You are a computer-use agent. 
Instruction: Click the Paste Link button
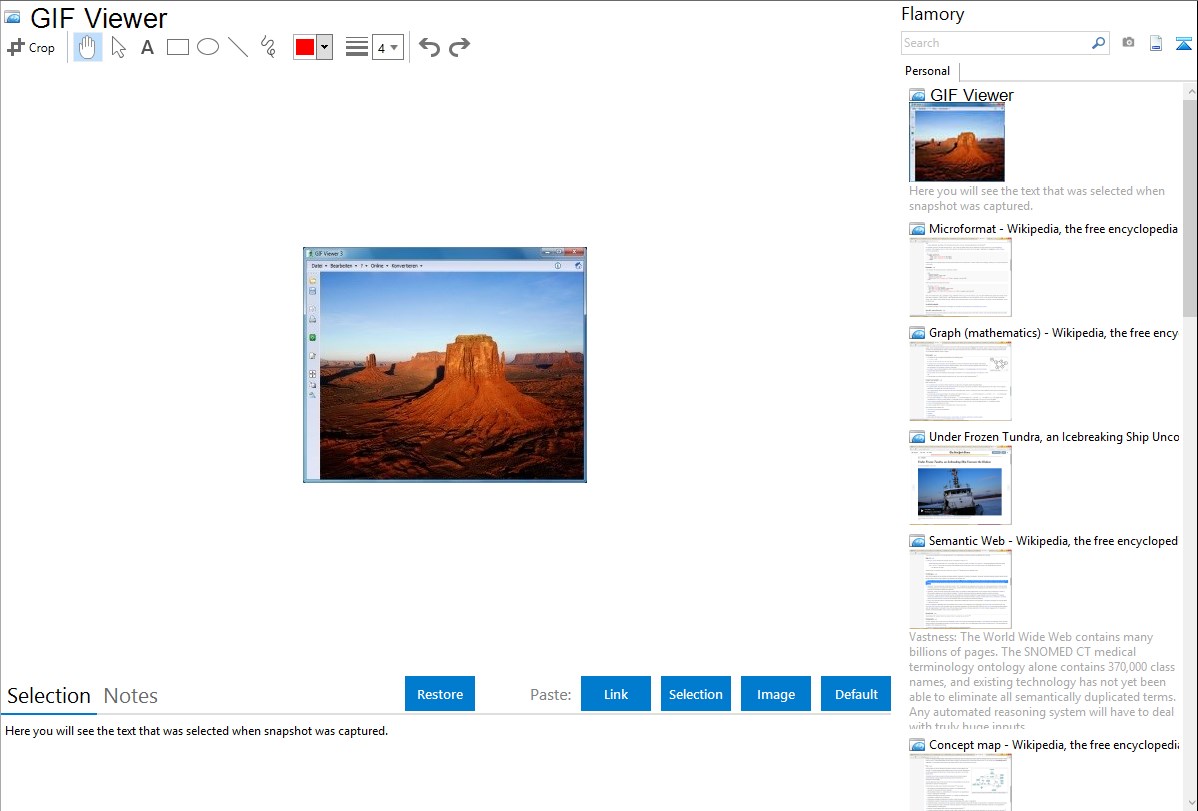[616, 694]
